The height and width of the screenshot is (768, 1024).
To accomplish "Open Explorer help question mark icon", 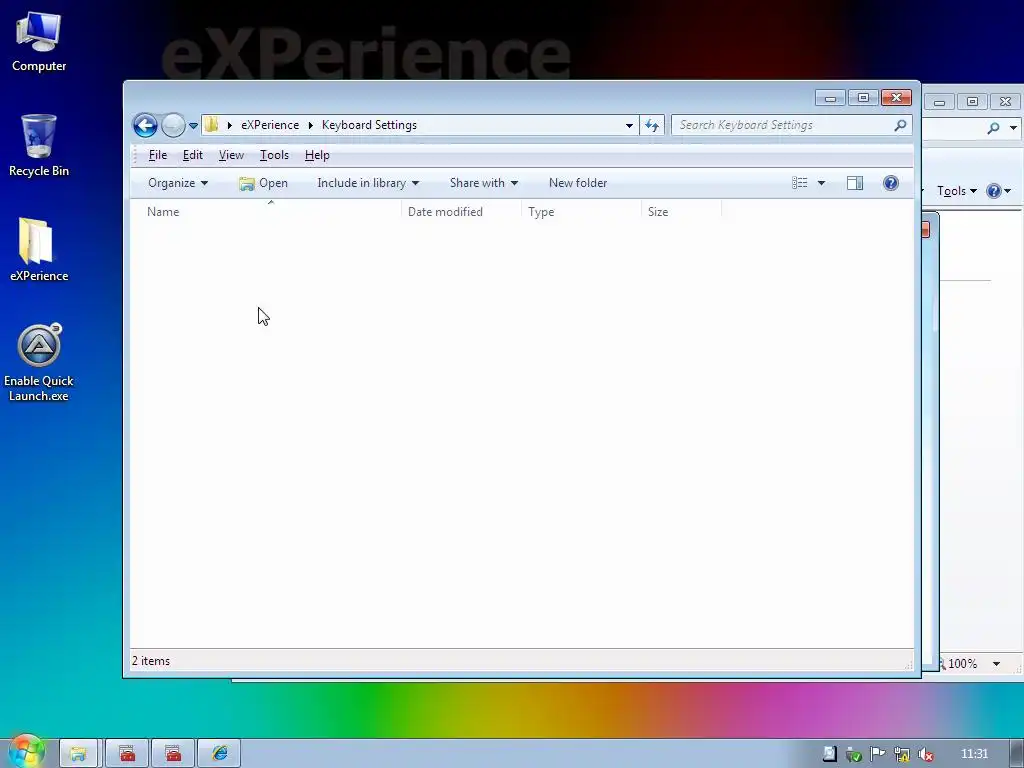I will (x=890, y=183).
